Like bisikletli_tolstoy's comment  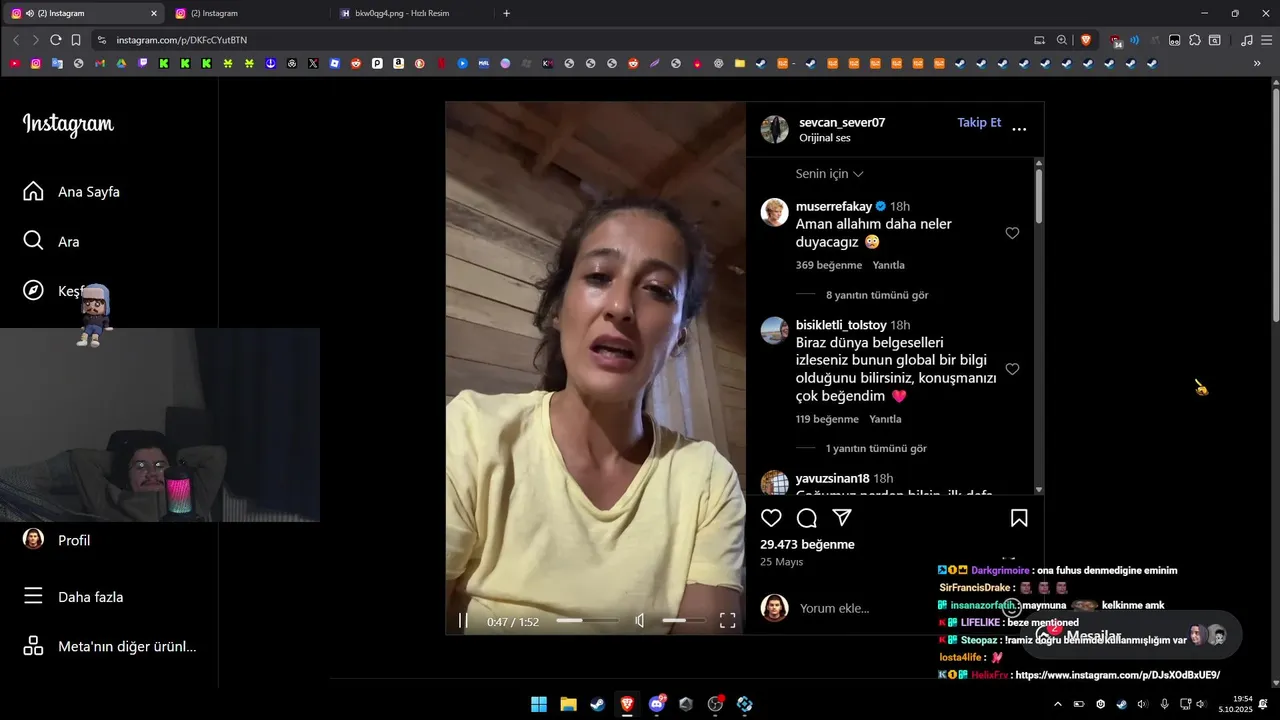tap(1012, 369)
